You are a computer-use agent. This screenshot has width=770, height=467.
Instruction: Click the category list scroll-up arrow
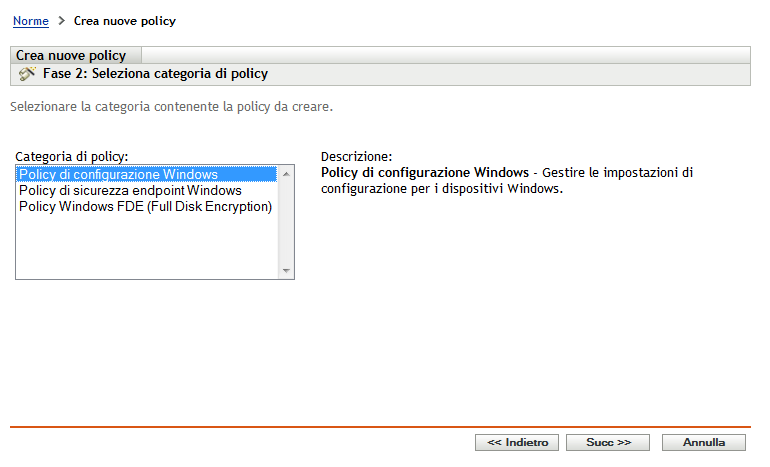tap(287, 174)
